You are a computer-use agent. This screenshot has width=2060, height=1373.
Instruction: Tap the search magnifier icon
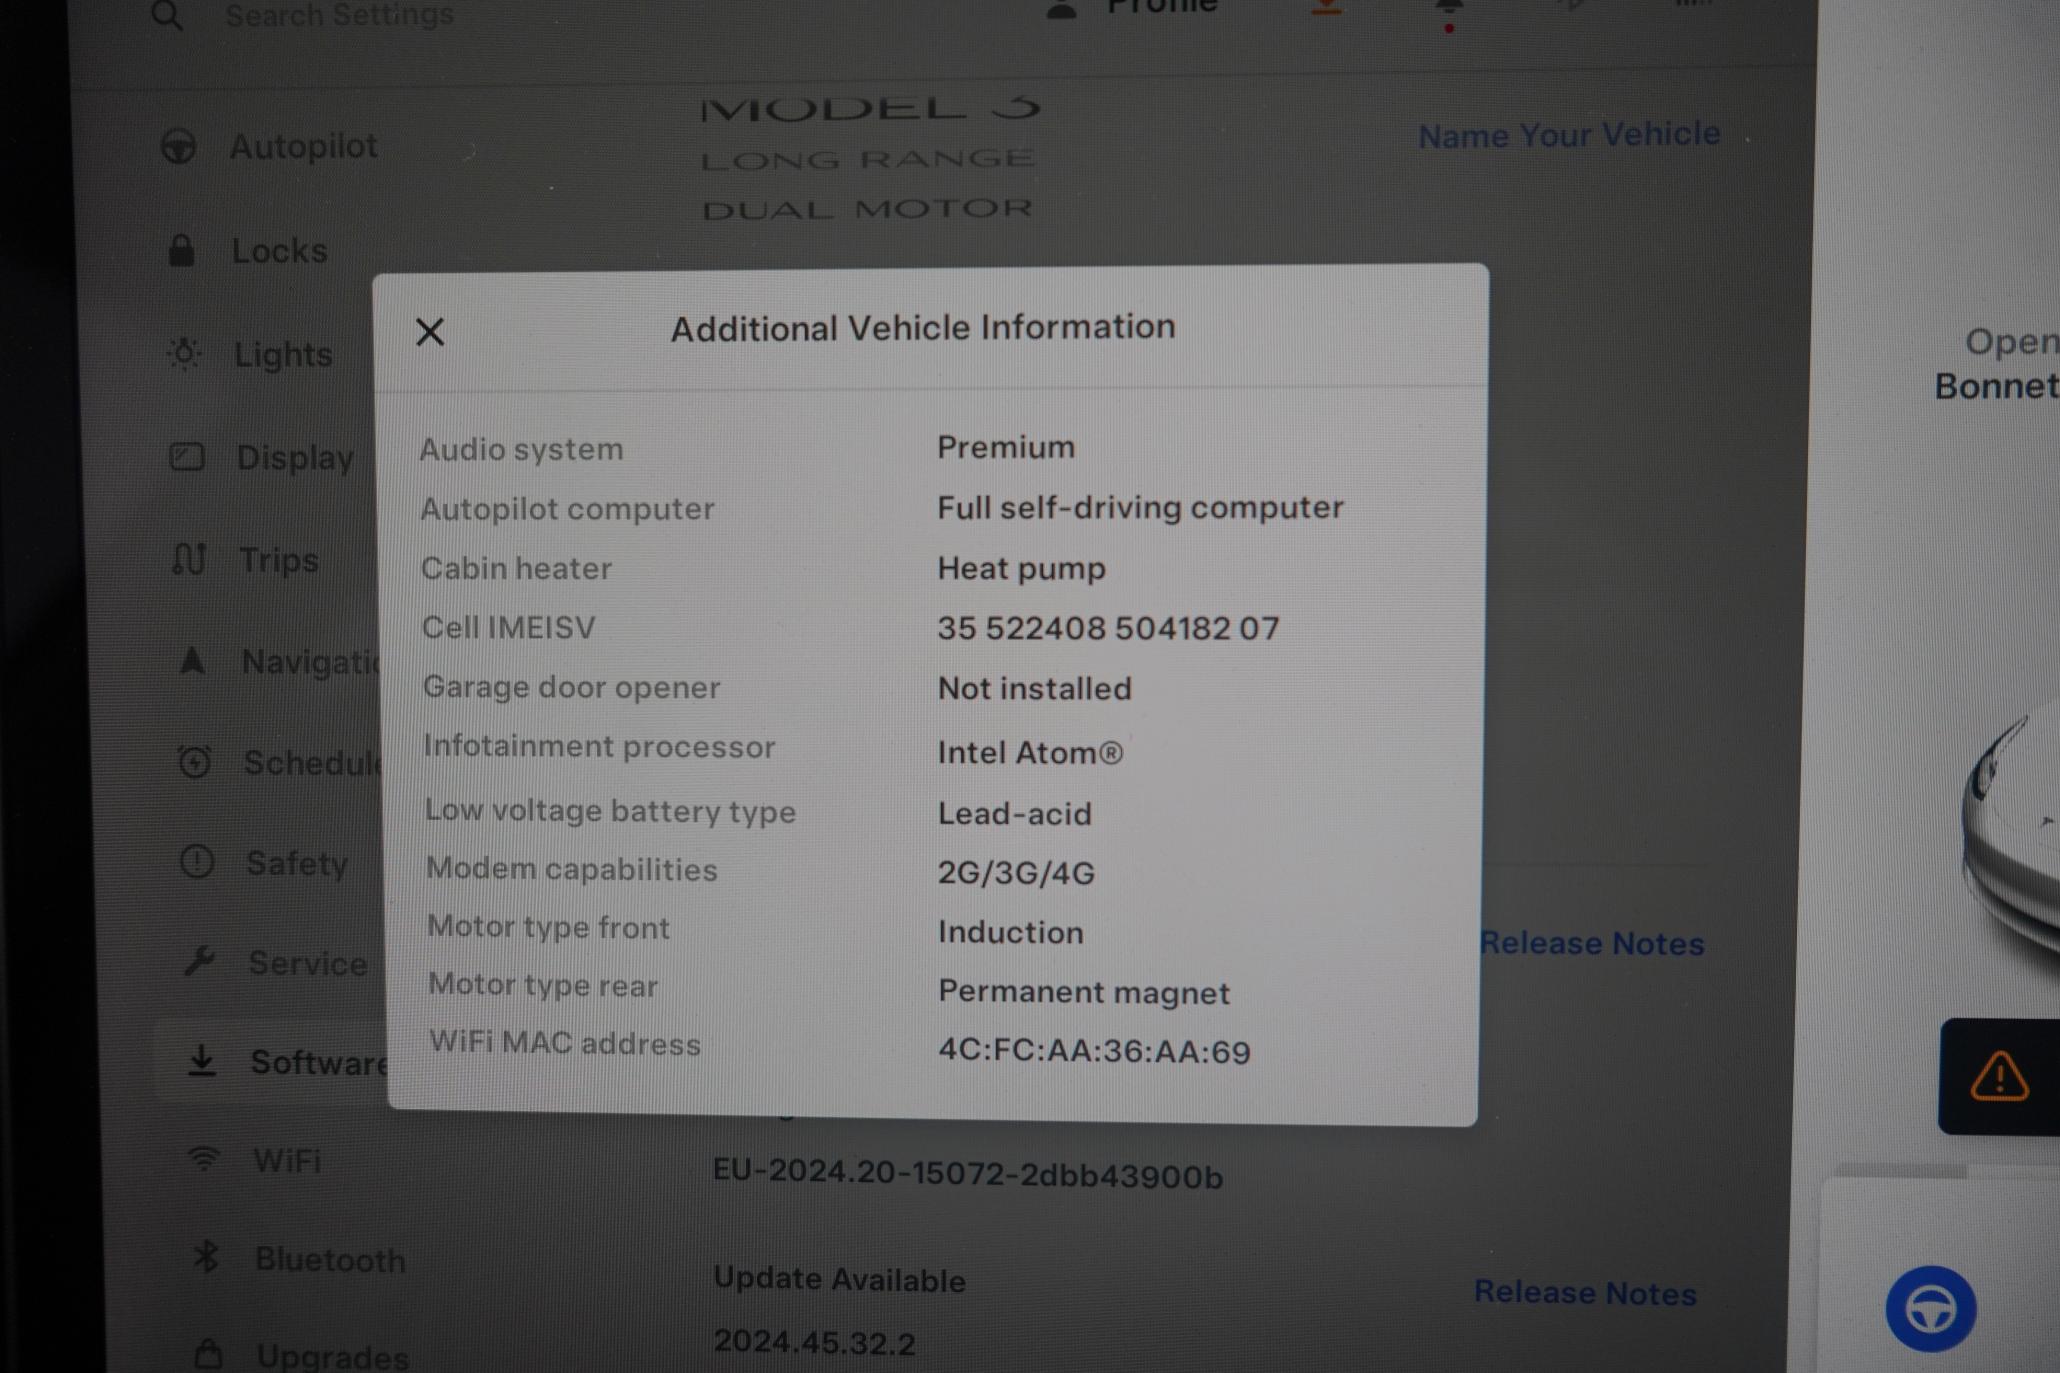[167, 15]
